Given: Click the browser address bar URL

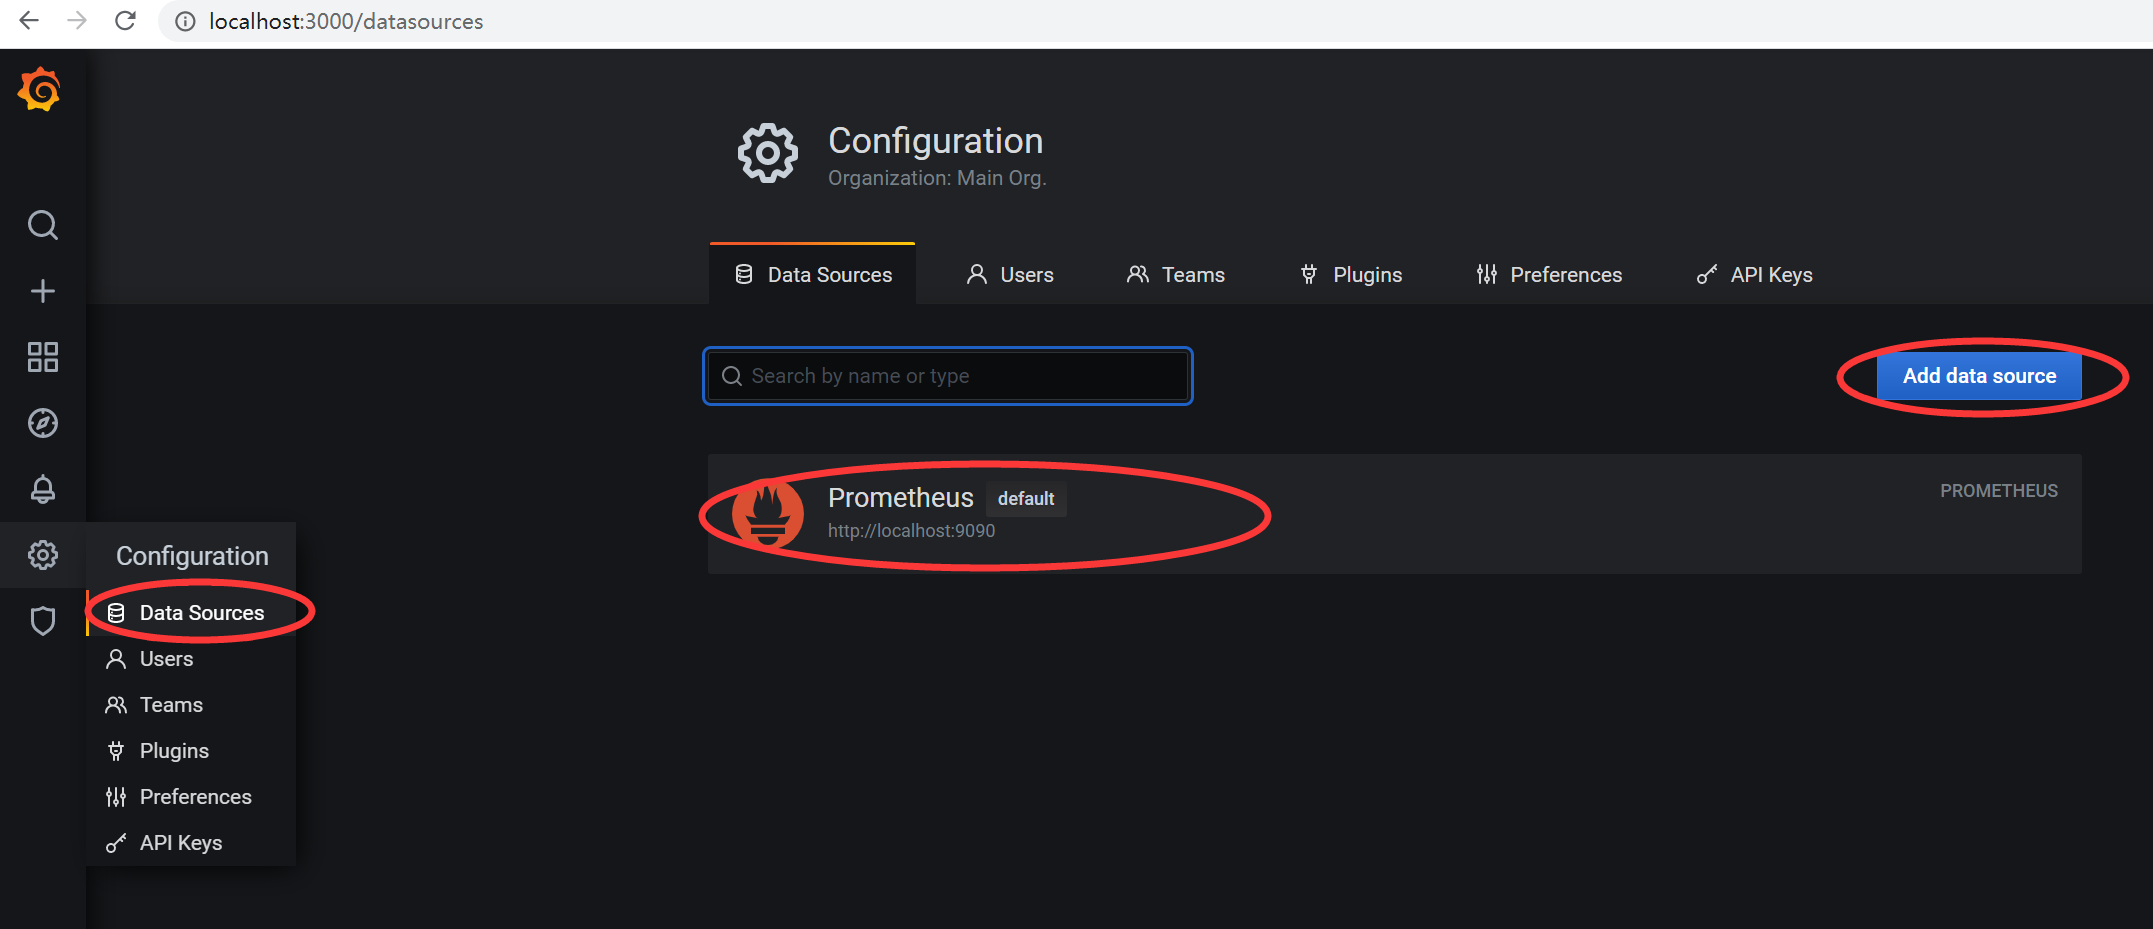Looking at the screenshot, I should click(345, 21).
